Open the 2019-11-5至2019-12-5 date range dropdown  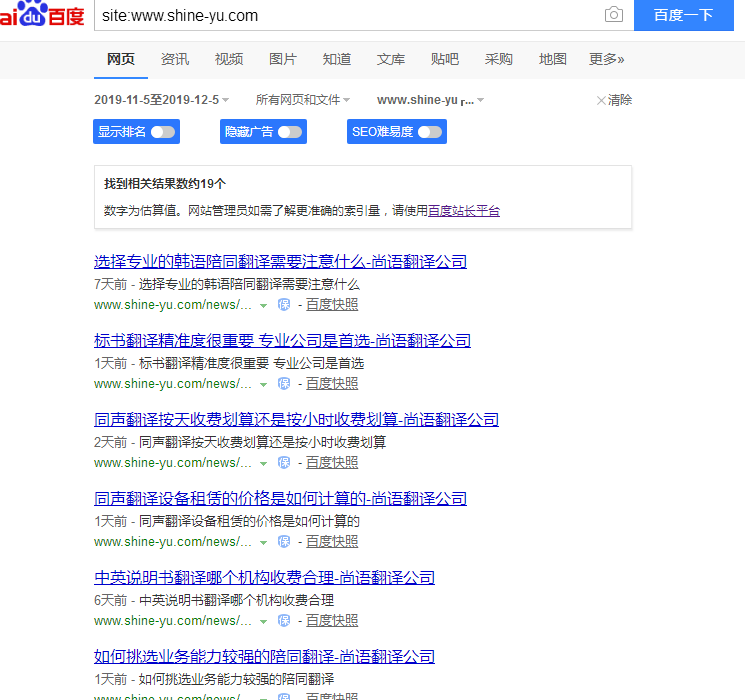162,100
